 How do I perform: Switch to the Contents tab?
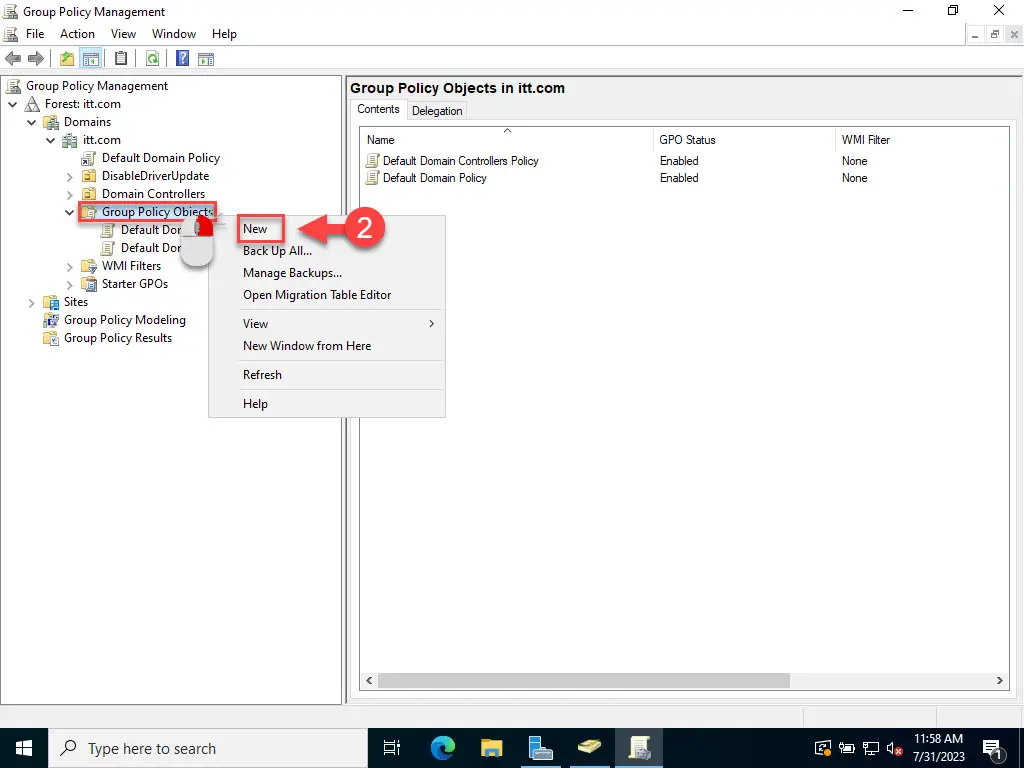point(378,109)
